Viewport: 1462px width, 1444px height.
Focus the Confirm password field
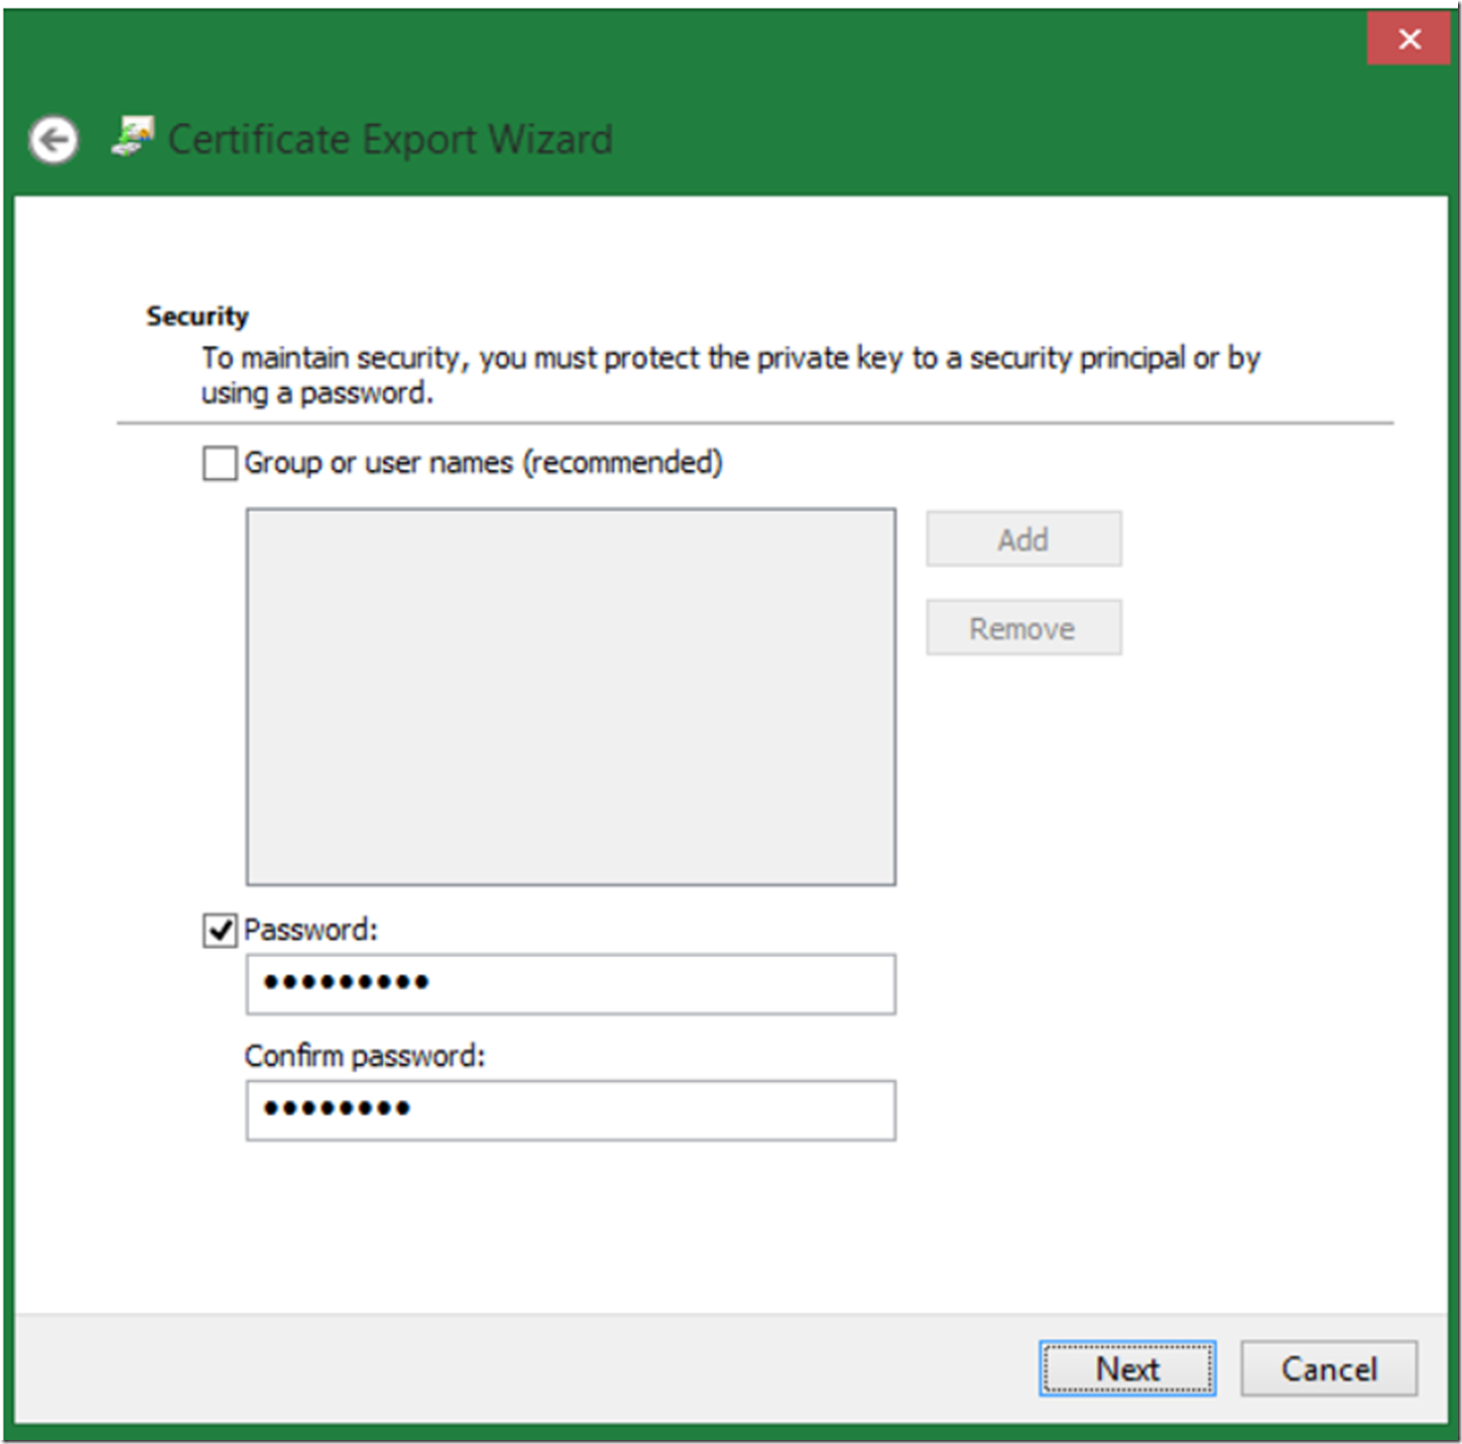[x=571, y=1110]
